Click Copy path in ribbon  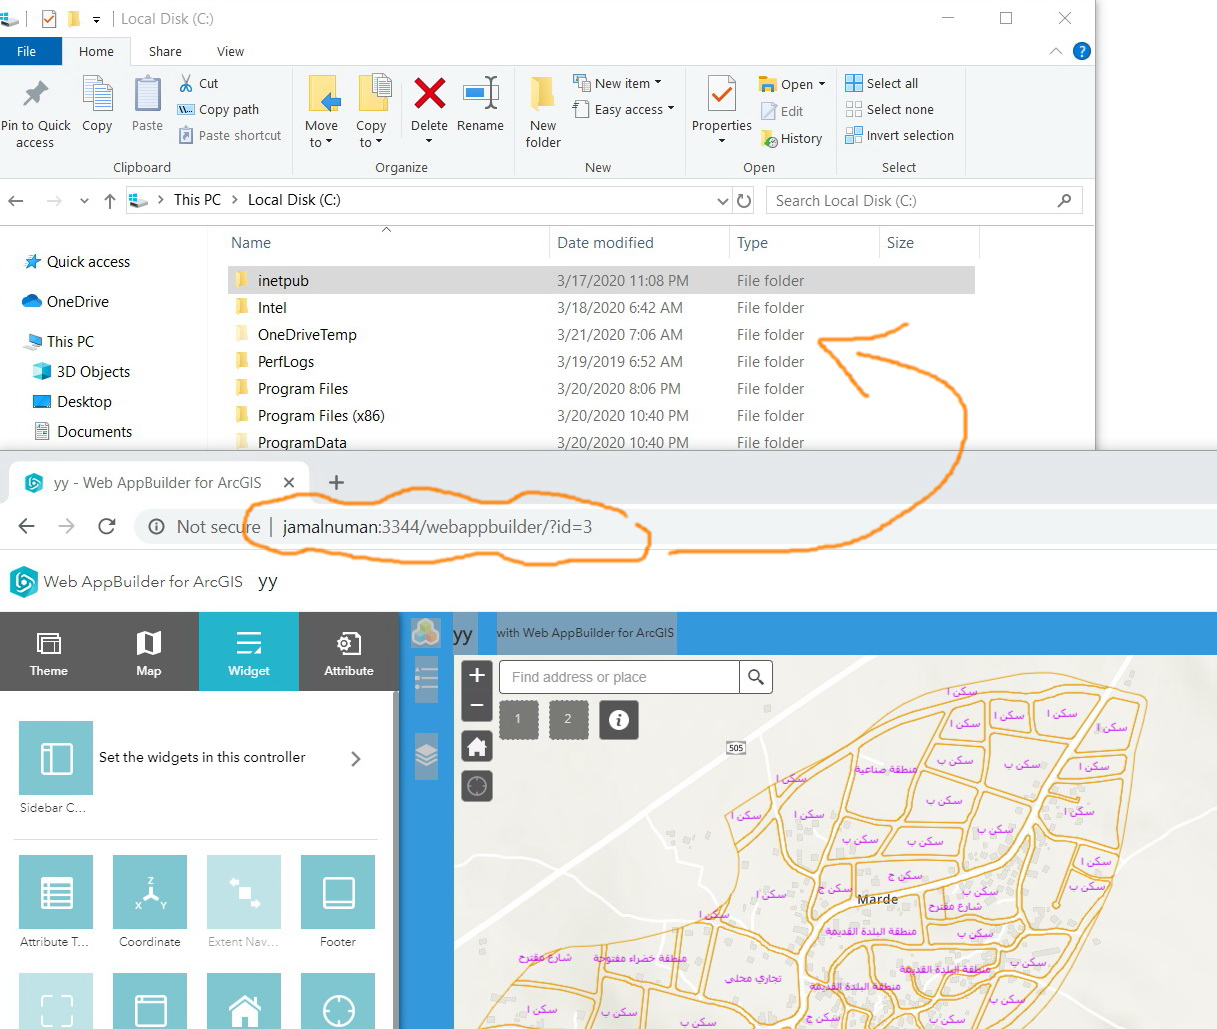pyautogui.click(x=218, y=109)
